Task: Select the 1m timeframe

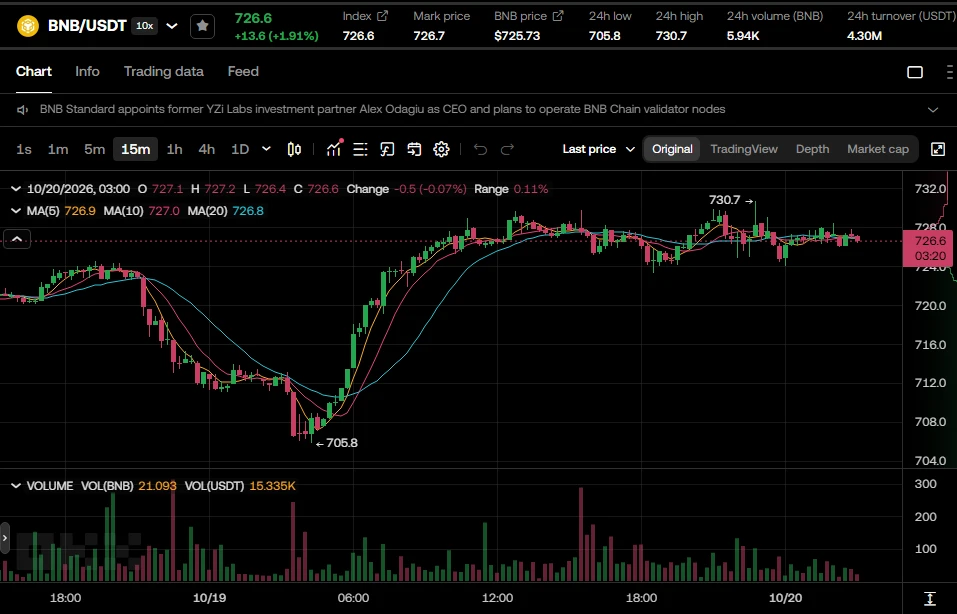Action: pyautogui.click(x=58, y=149)
